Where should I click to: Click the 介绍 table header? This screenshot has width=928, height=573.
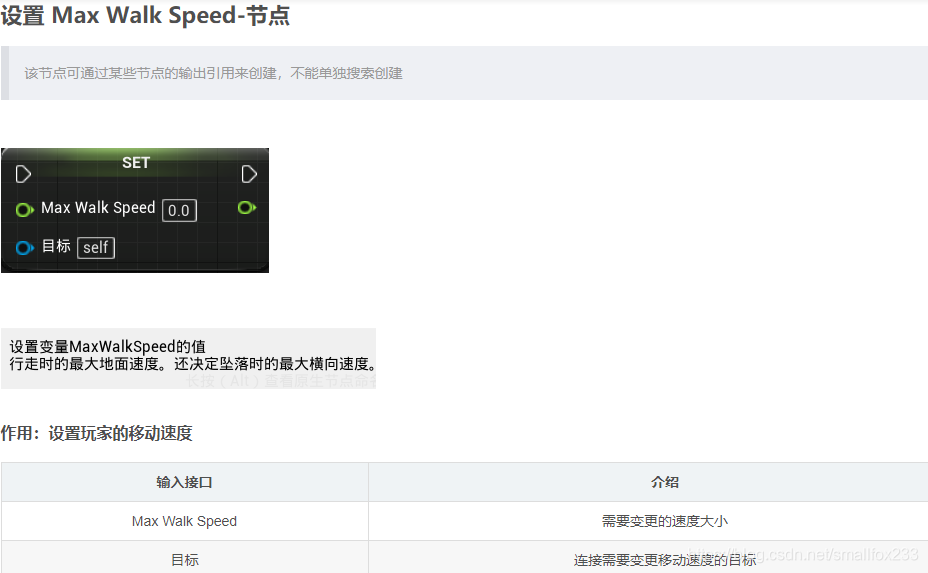(665, 482)
